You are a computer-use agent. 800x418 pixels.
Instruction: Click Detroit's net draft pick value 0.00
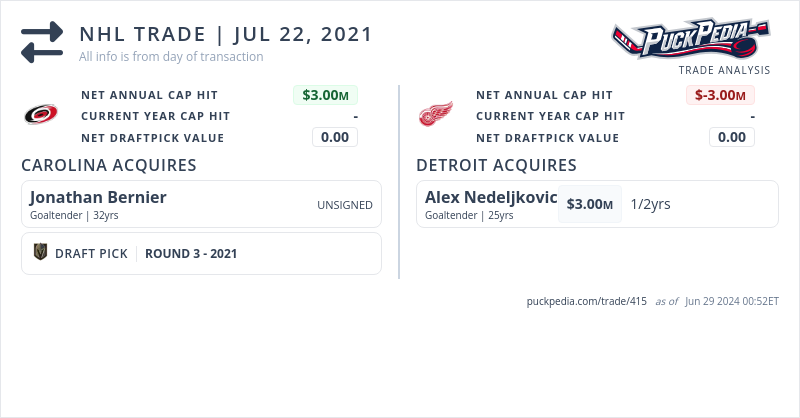pos(732,137)
